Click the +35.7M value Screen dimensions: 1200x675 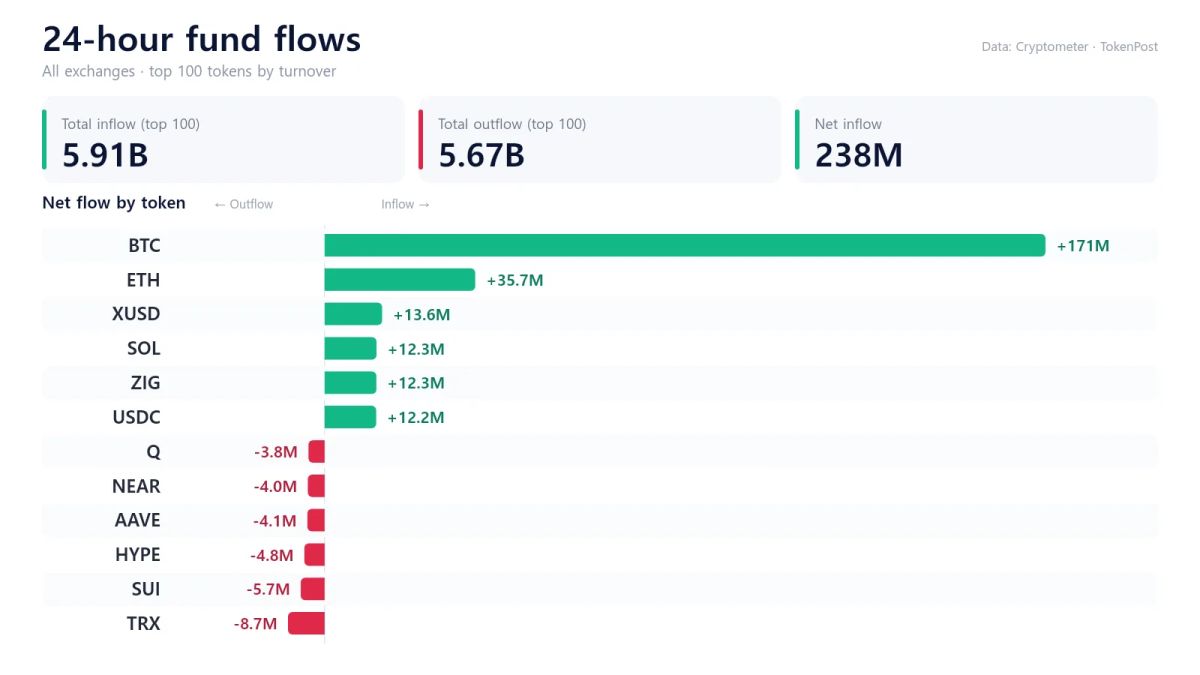coord(515,280)
